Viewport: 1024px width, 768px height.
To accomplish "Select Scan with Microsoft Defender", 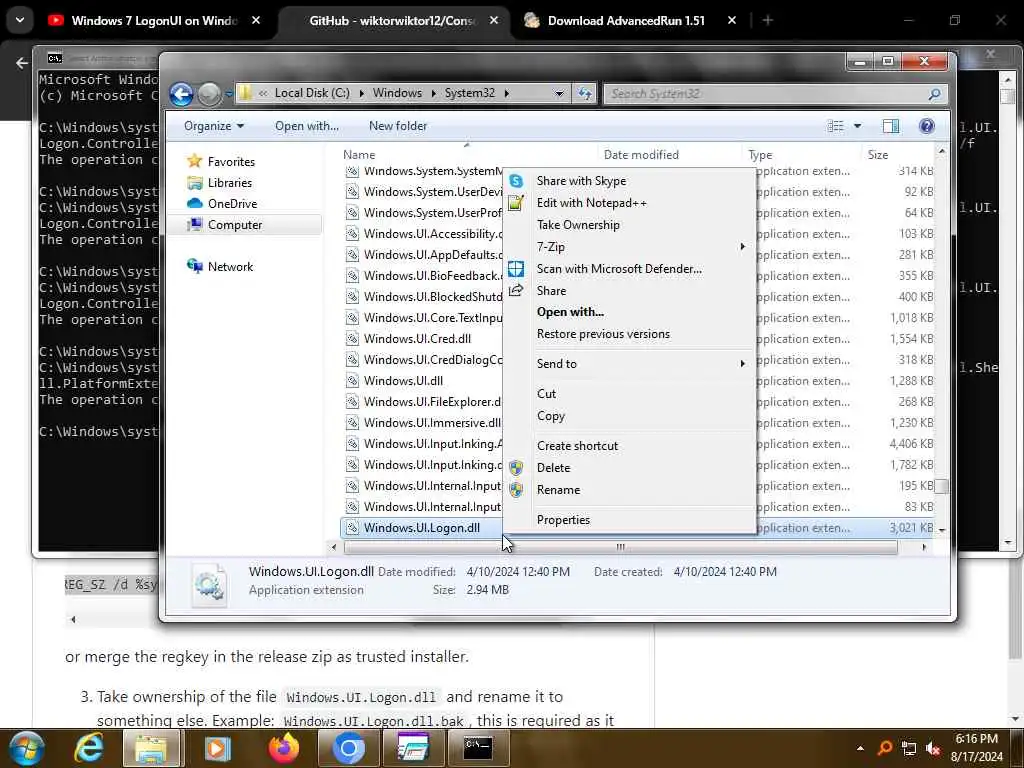I will coord(619,269).
